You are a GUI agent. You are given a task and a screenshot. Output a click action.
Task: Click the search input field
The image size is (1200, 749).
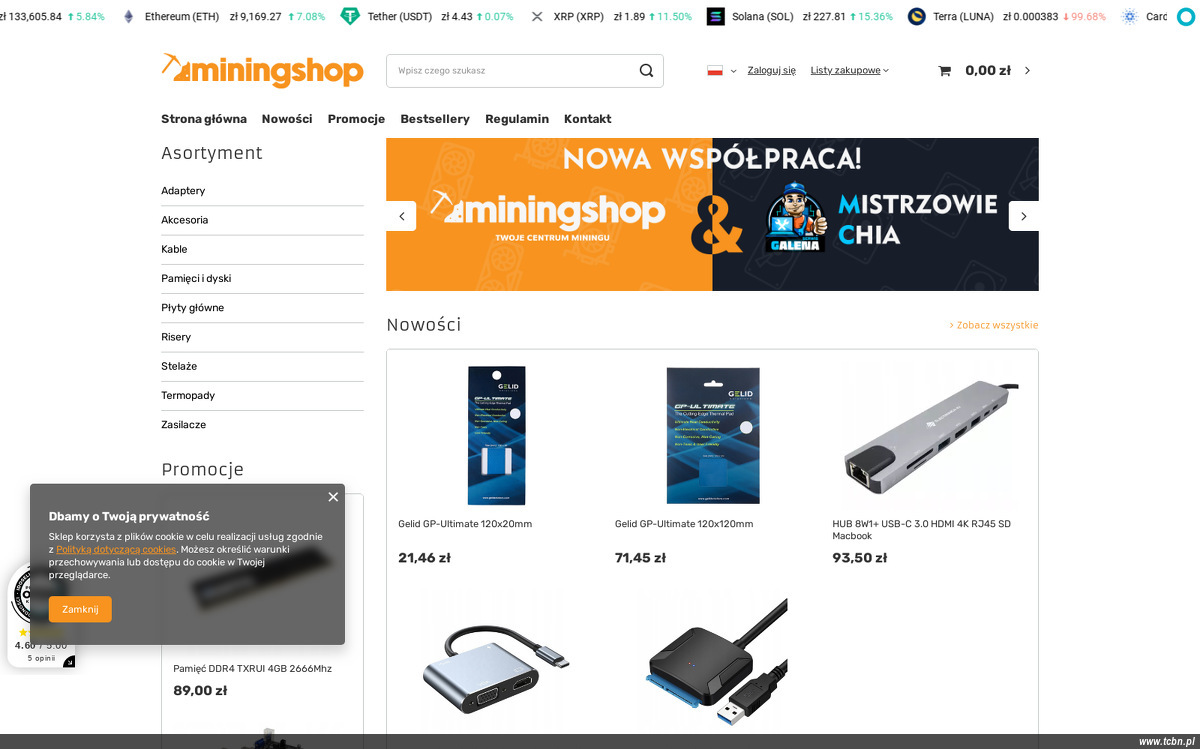coord(512,71)
